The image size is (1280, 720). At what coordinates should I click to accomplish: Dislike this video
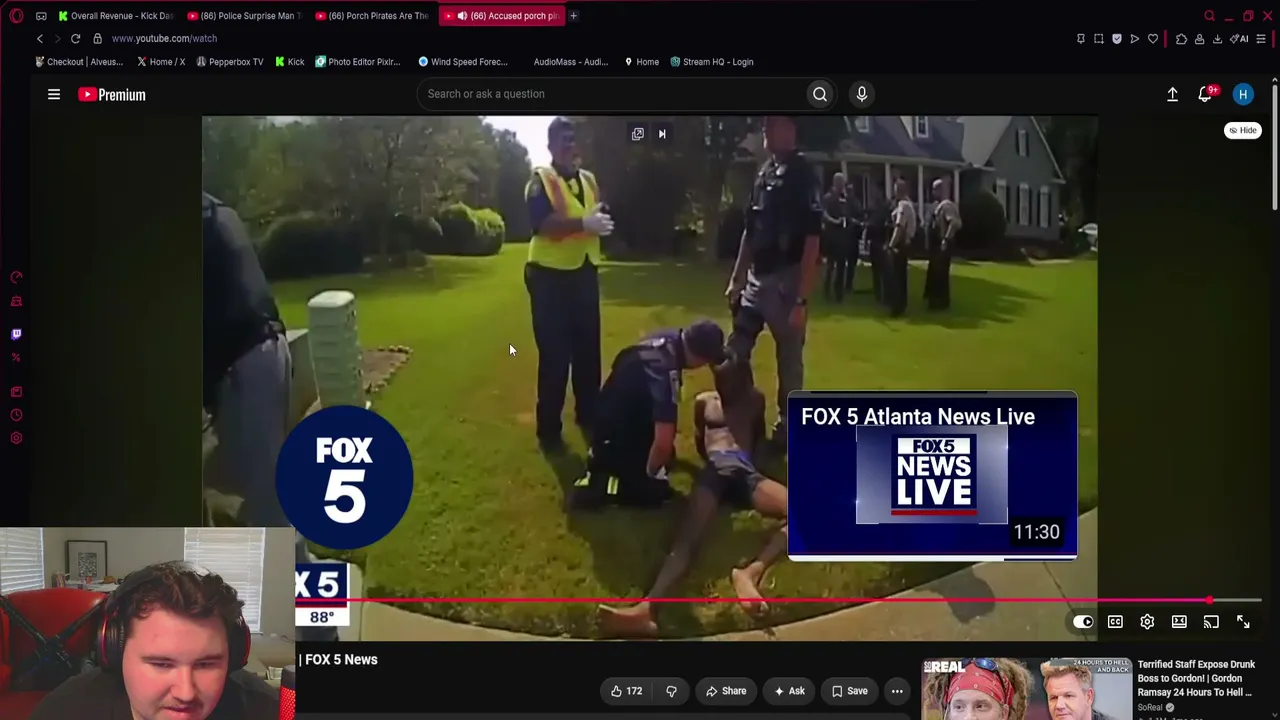click(671, 691)
